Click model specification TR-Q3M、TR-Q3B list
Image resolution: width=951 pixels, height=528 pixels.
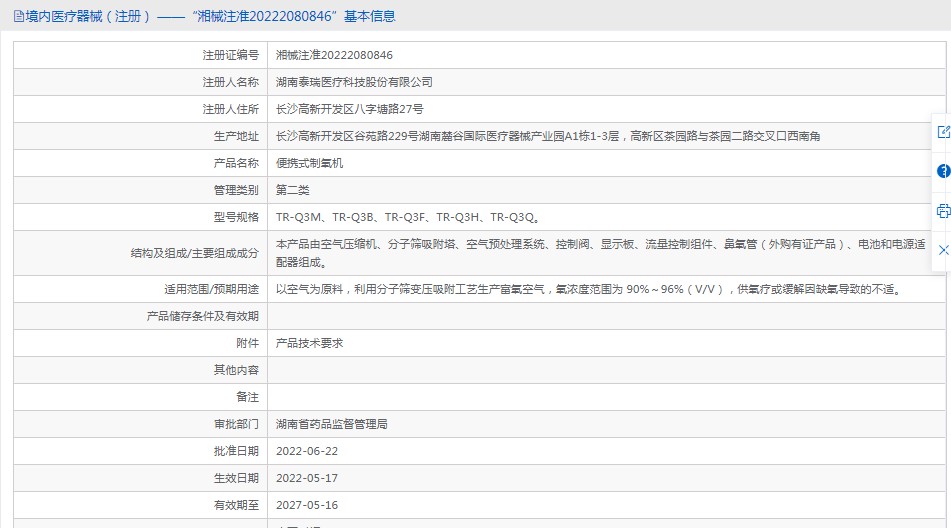(408, 217)
